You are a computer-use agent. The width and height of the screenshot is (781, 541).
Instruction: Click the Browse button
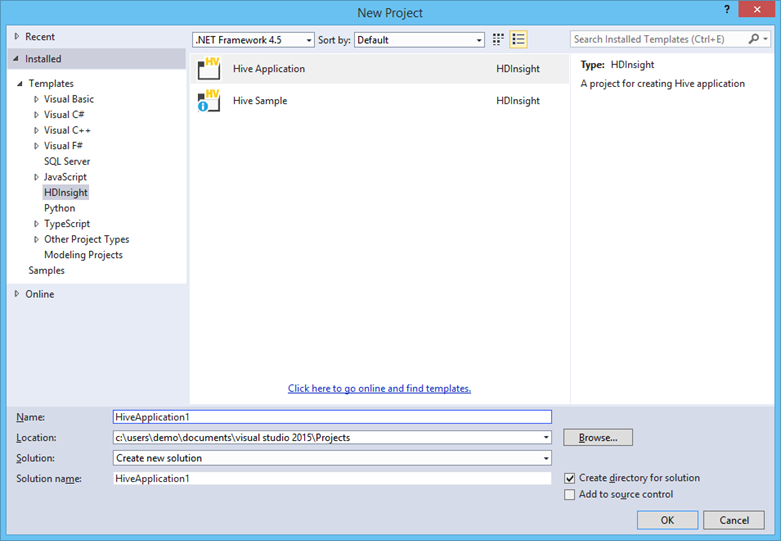pyautogui.click(x=598, y=437)
